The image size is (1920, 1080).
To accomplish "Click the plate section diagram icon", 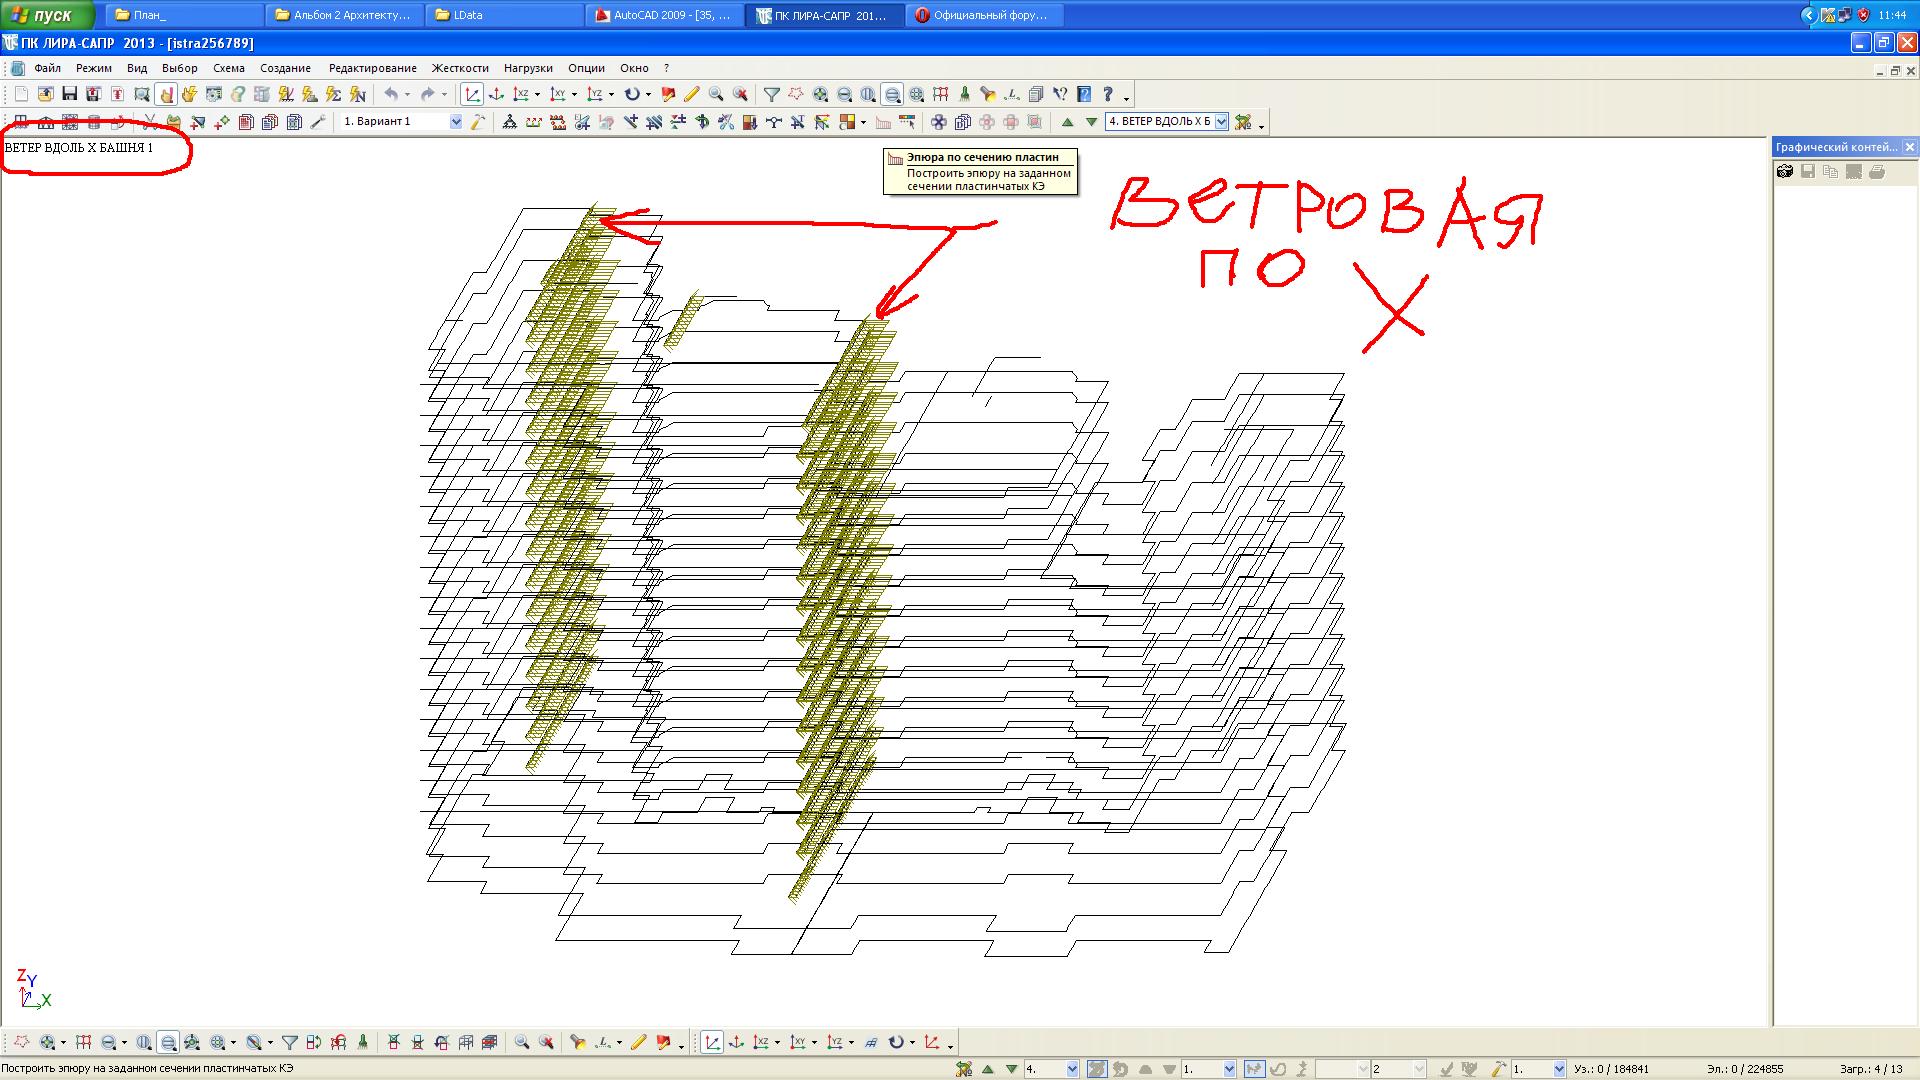I will [x=883, y=122].
